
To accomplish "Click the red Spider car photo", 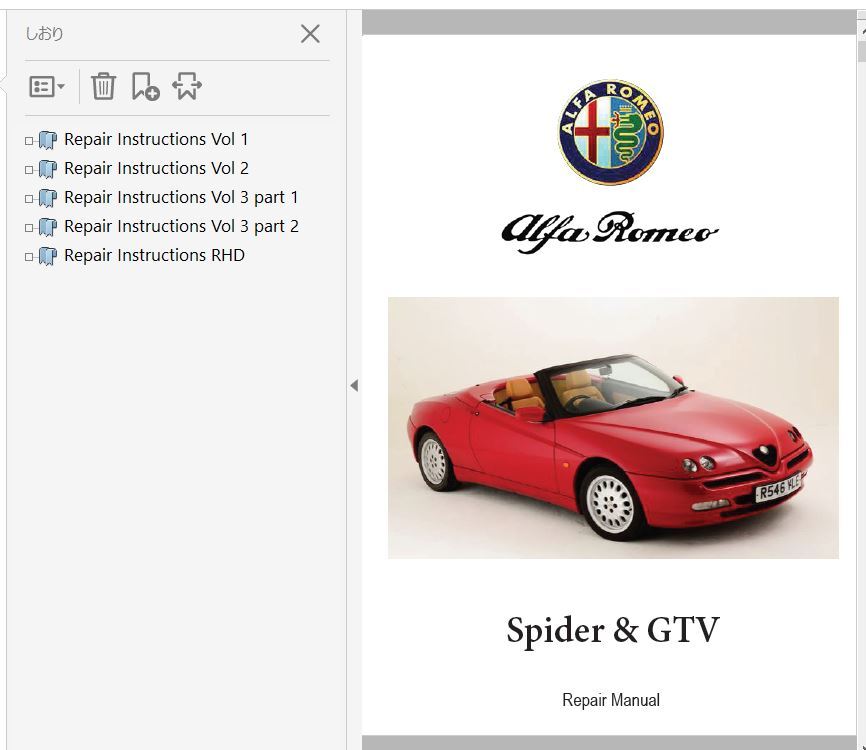I will 613,428.
